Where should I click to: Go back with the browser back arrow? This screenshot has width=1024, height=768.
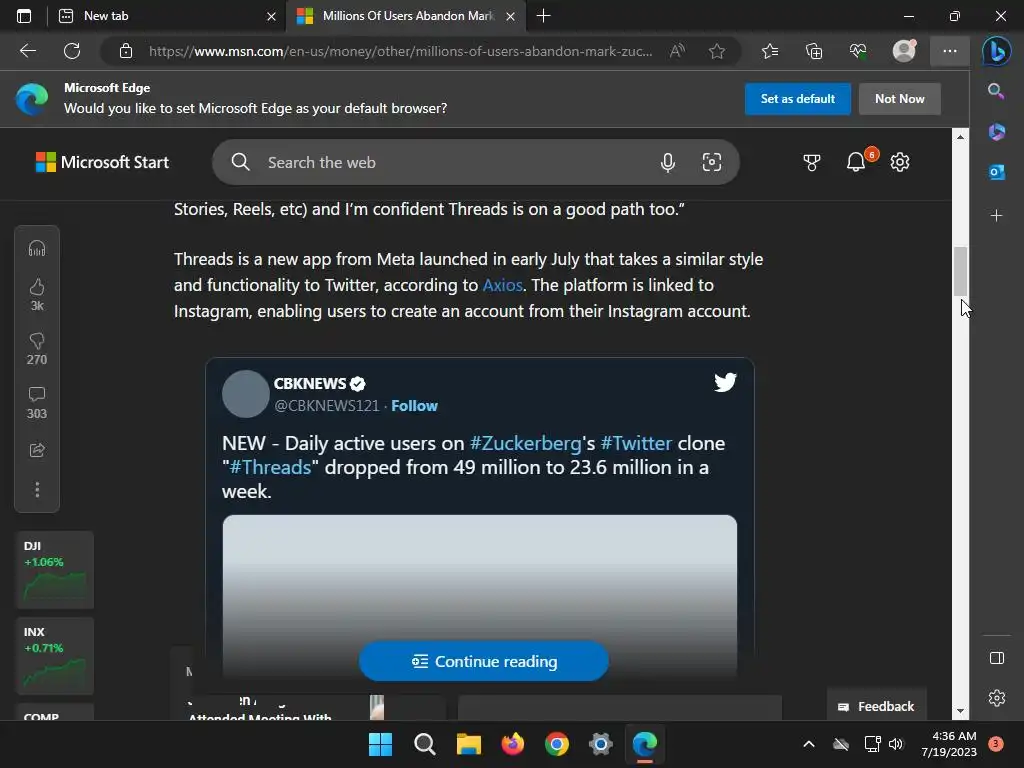click(28, 51)
